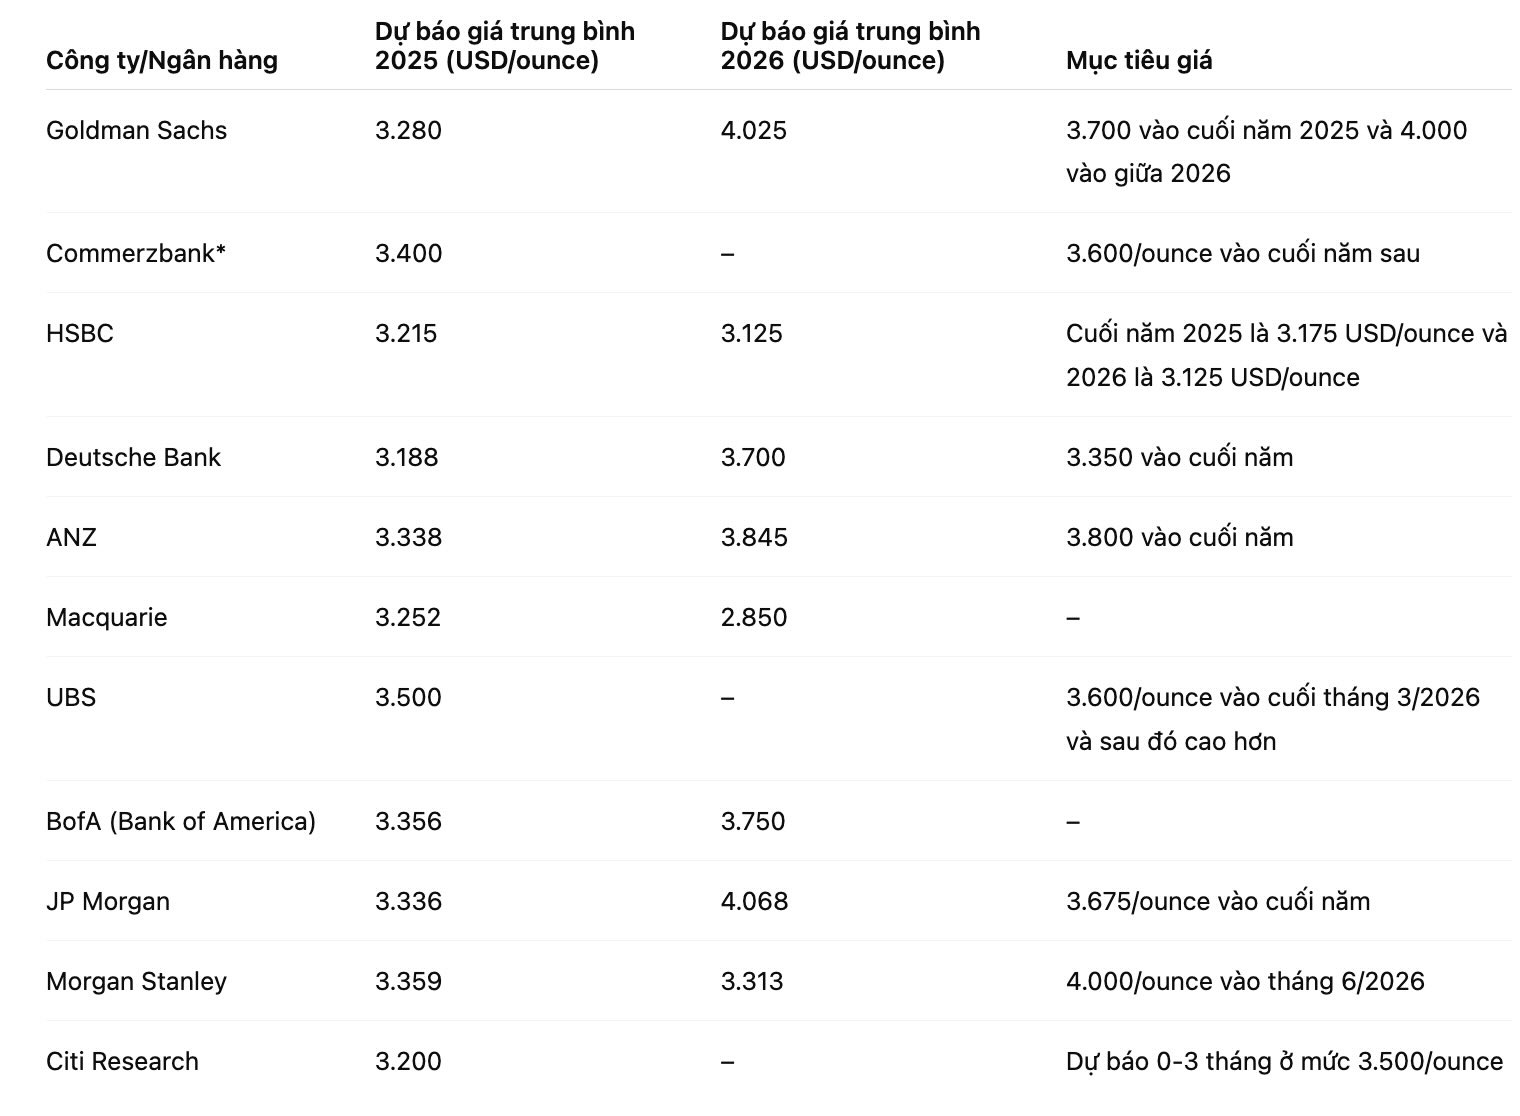Select the Macquarie 2026 value 2.850

point(754,617)
